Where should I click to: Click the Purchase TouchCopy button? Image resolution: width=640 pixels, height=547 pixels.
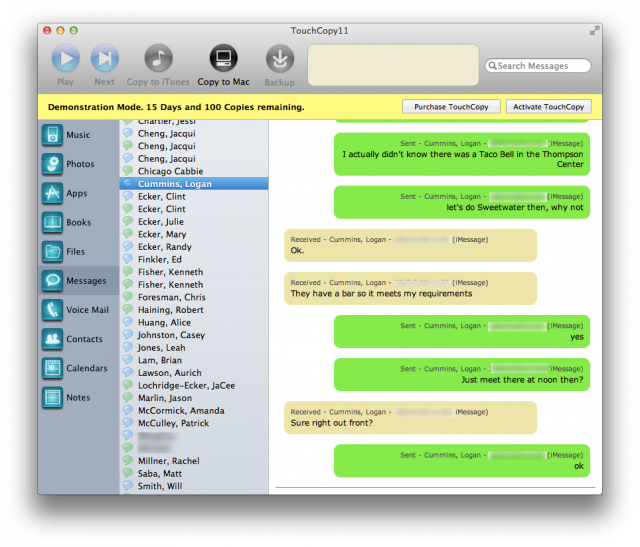[x=451, y=107]
